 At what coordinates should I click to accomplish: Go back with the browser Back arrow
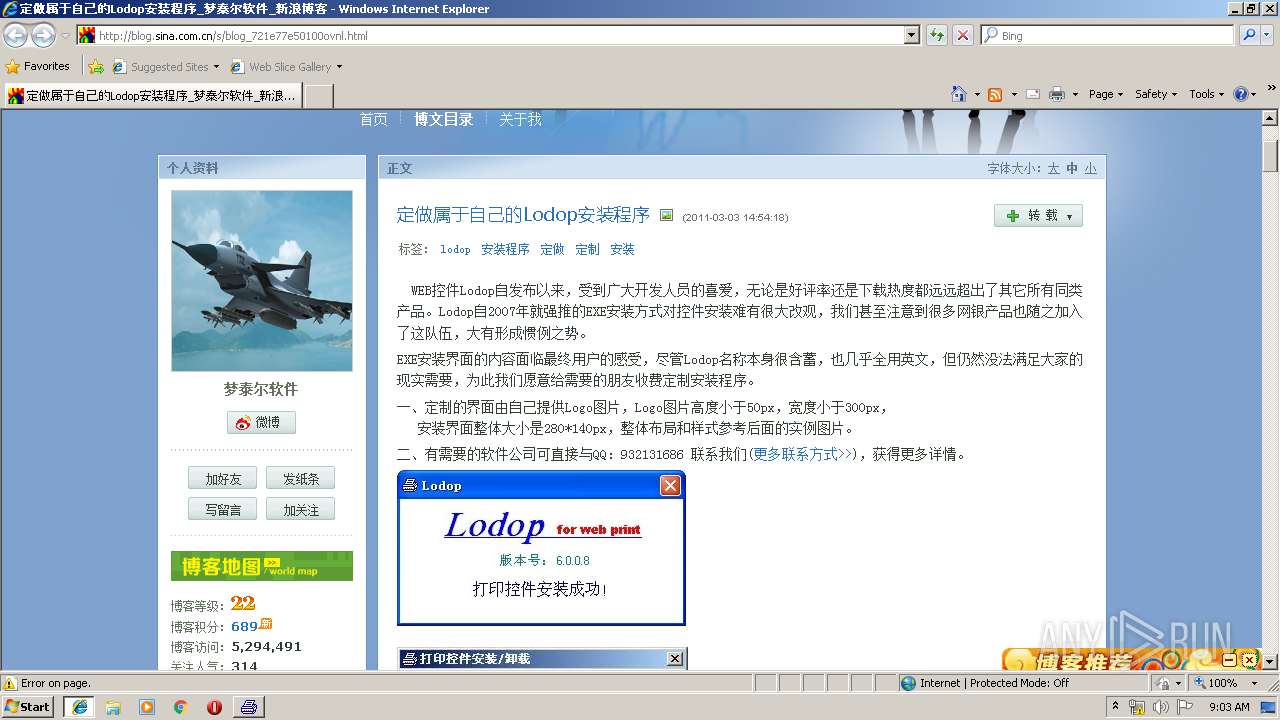[x=16, y=36]
